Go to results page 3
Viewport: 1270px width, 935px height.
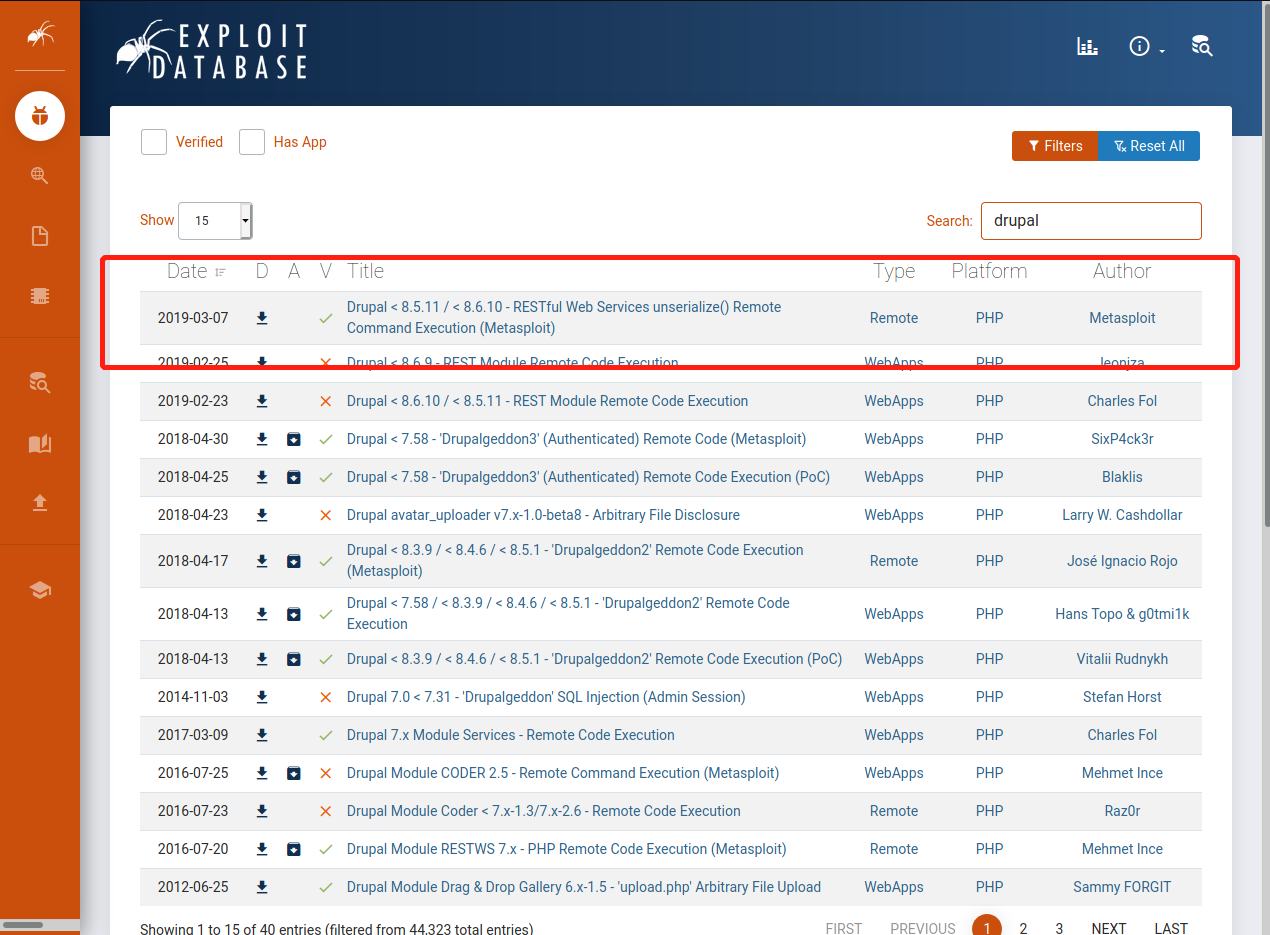point(1059,929)
